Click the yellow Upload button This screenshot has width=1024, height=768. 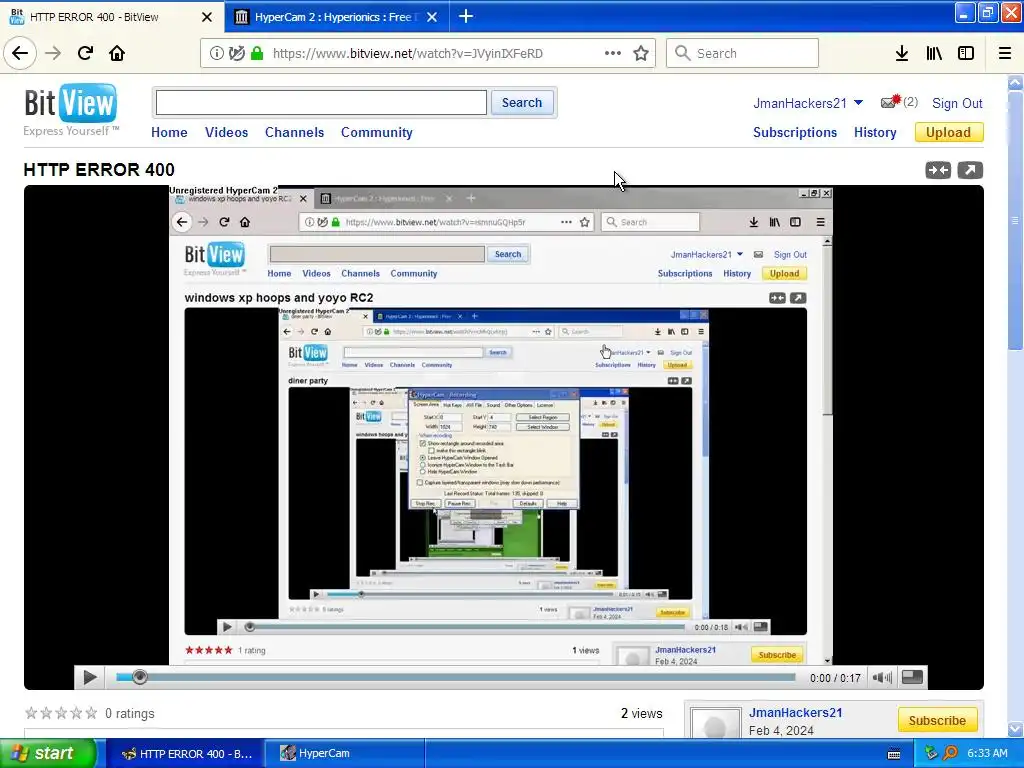(948, 133)
